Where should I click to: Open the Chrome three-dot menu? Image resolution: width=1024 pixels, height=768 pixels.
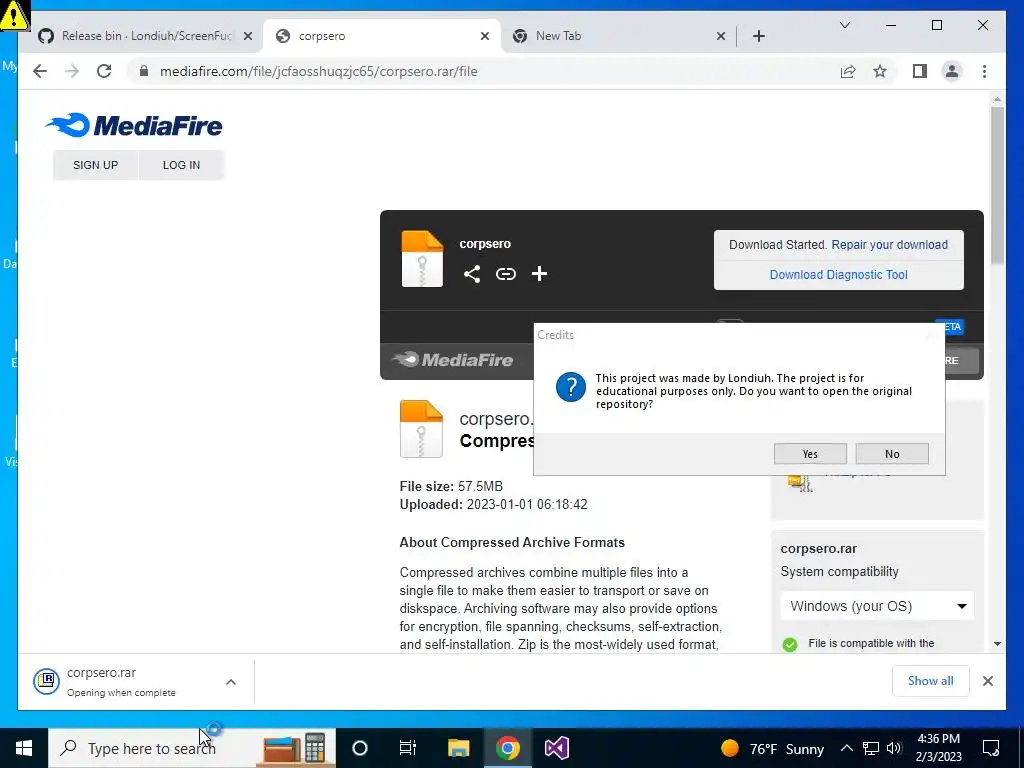click(984, 71)
